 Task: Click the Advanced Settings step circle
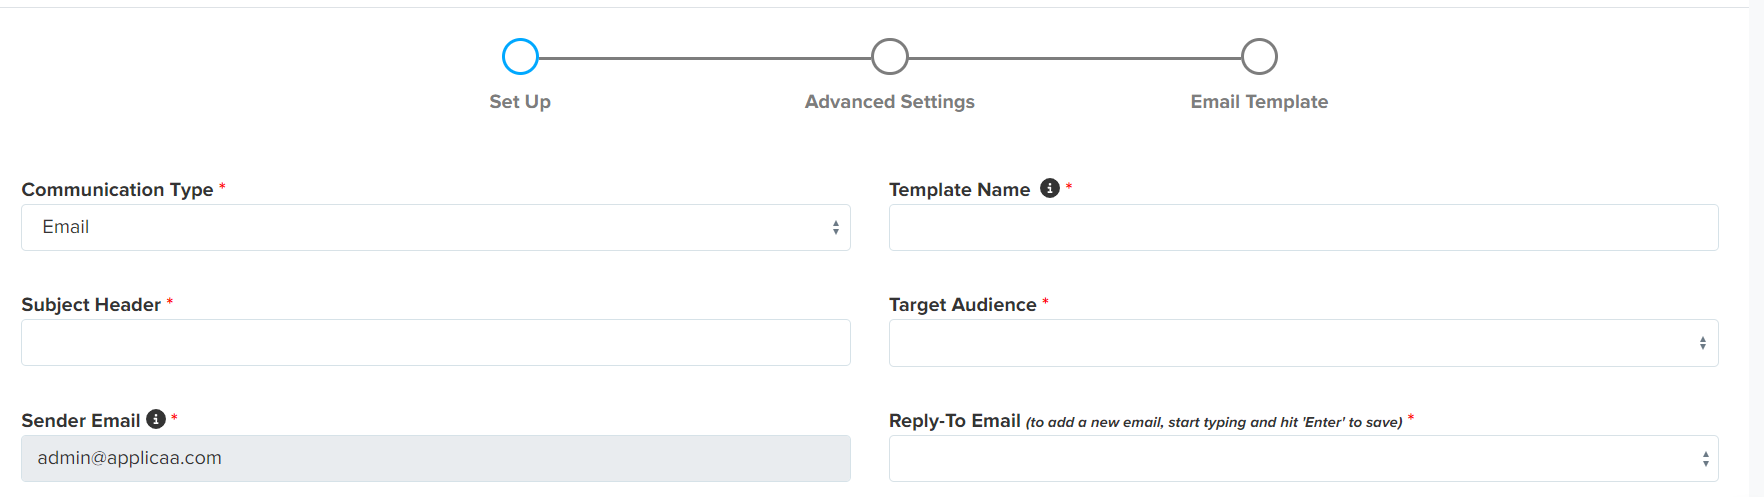[889, 57]
